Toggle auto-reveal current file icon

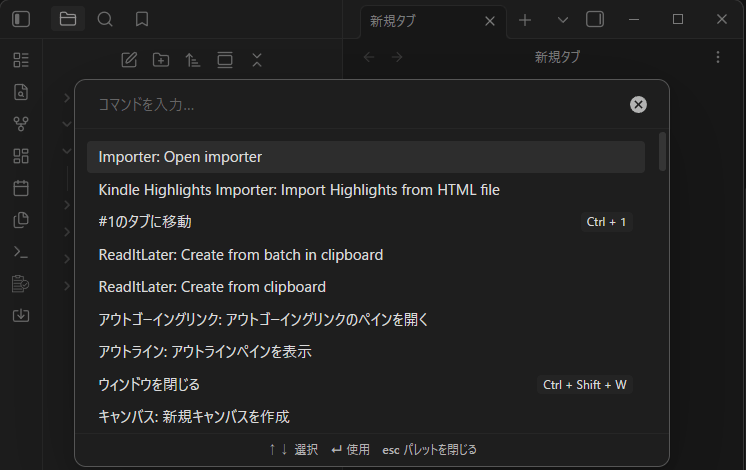(x=225, y=60)
